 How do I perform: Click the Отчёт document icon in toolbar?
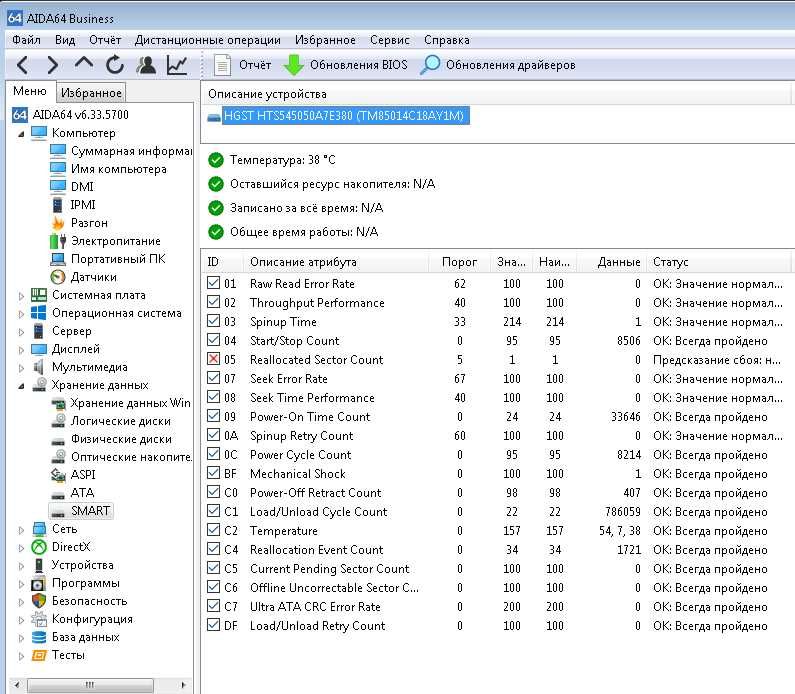(222, 65)
